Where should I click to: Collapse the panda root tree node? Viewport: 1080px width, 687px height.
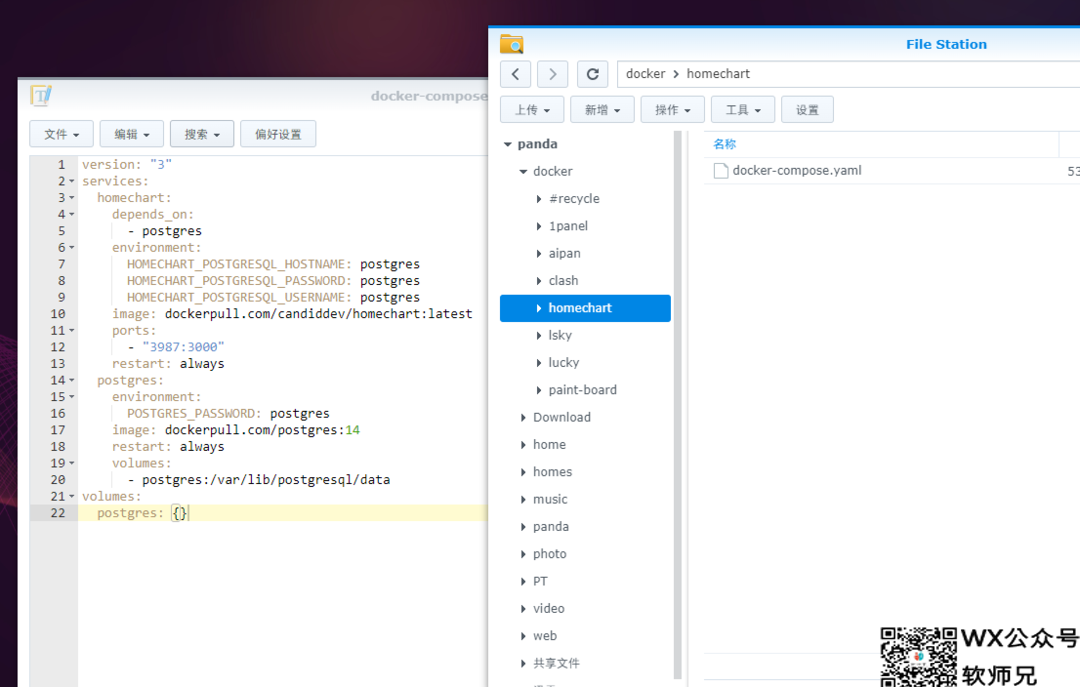tap(508, 144)
